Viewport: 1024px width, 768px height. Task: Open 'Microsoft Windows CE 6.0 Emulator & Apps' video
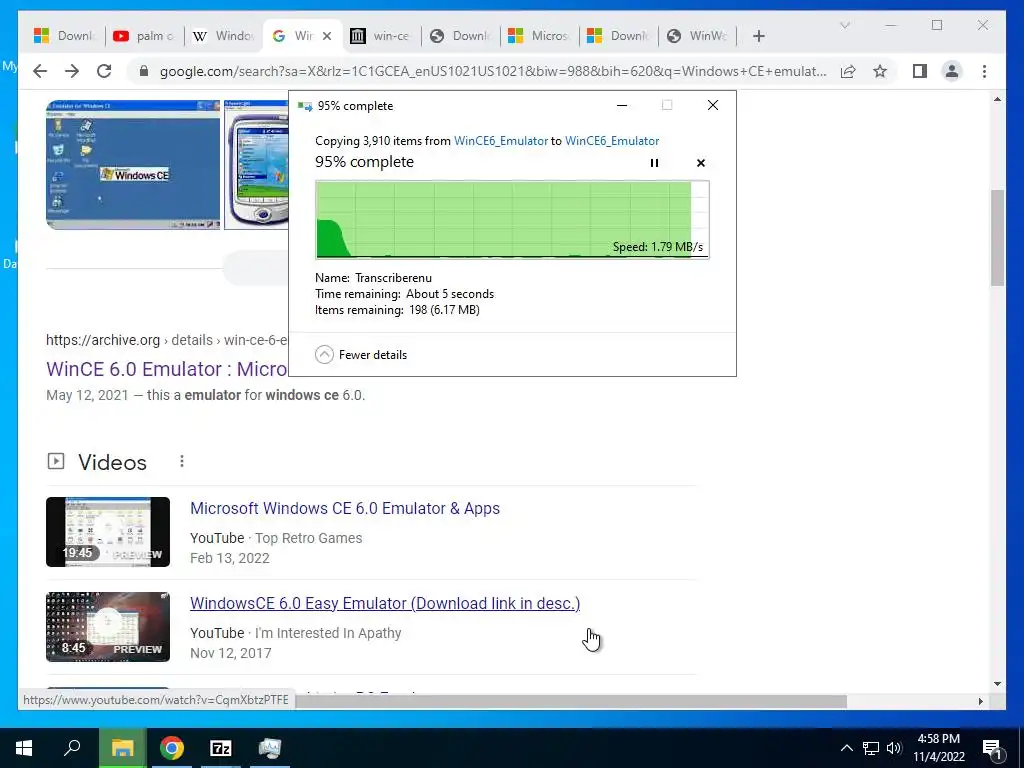pos(345,509)
